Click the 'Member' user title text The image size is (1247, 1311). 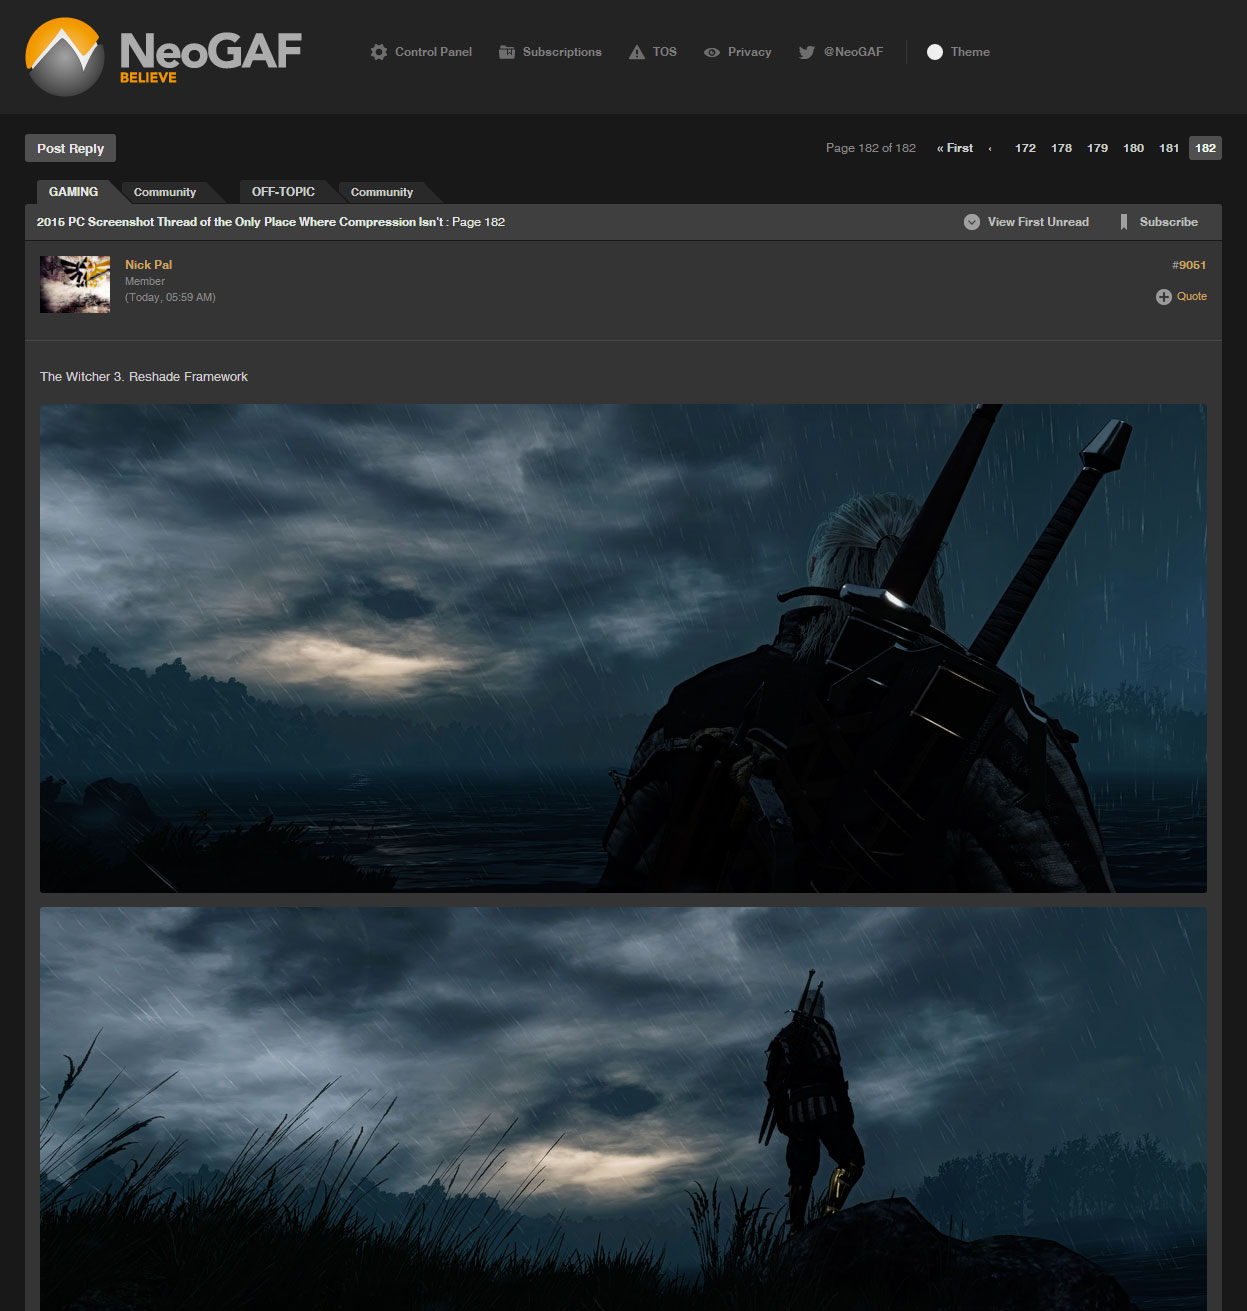pos(145,282)
